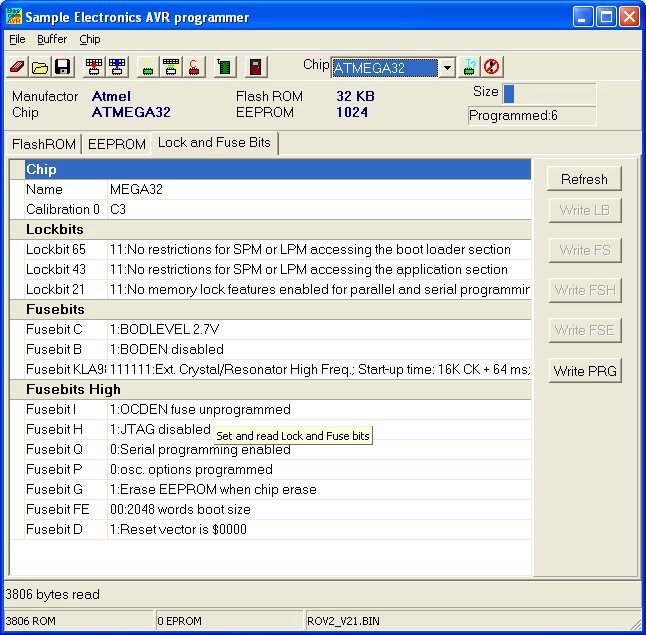This screenshot has height=635, width=646.
Task: Click the red chip icon marked C
Action: (194, 67)
